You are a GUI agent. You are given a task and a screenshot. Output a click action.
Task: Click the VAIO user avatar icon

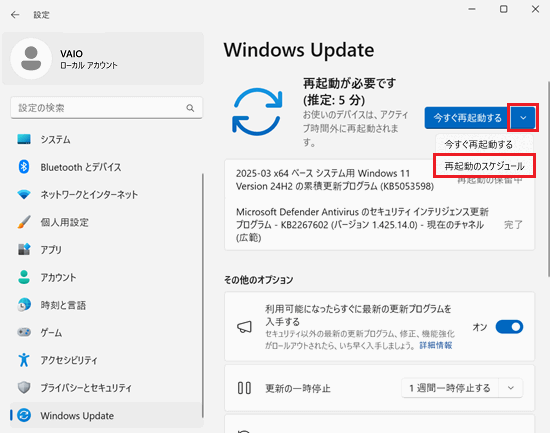31,59
